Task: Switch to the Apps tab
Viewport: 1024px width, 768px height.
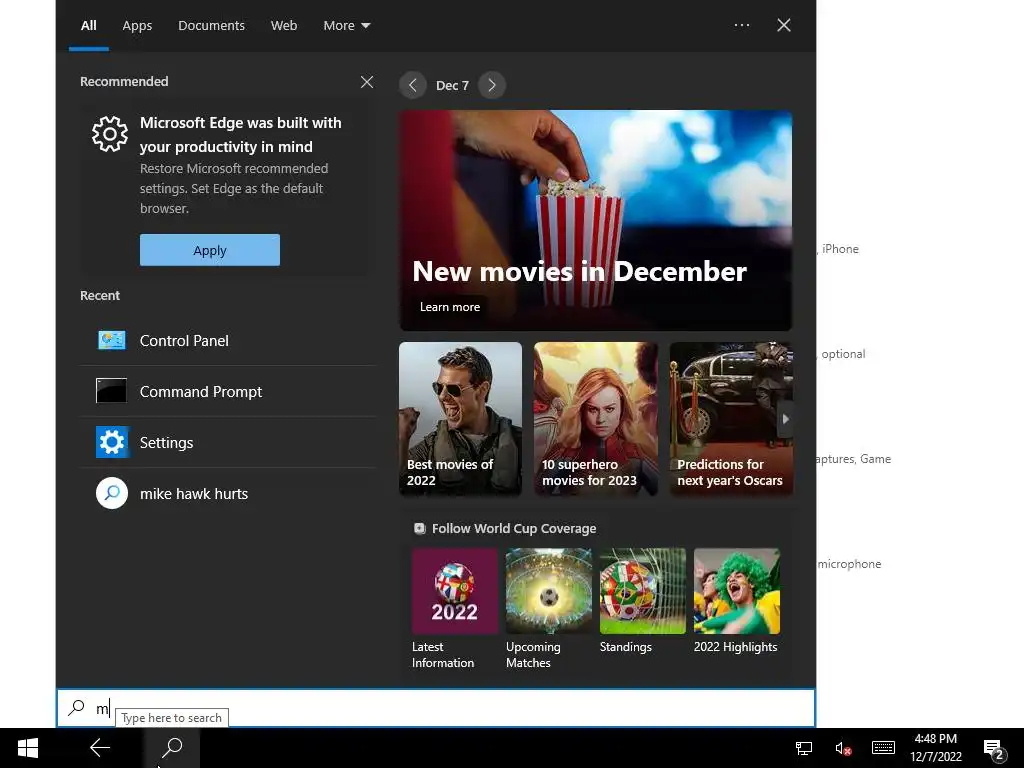Action: pos(137,25)
